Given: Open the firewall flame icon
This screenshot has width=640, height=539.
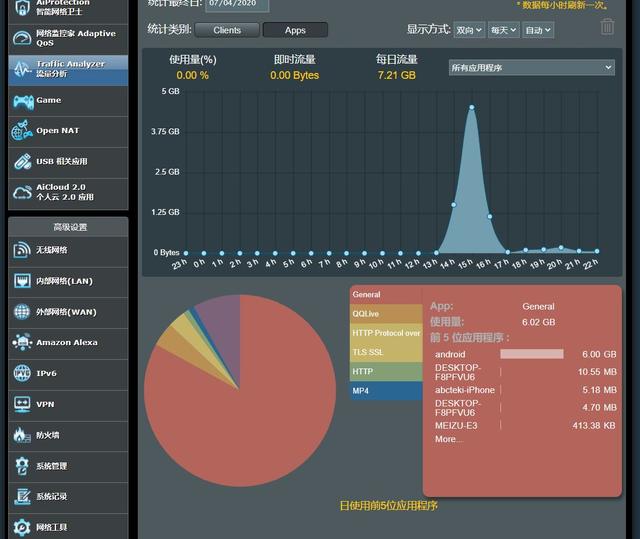Looking at the screenshot, I should pos(22,435).
